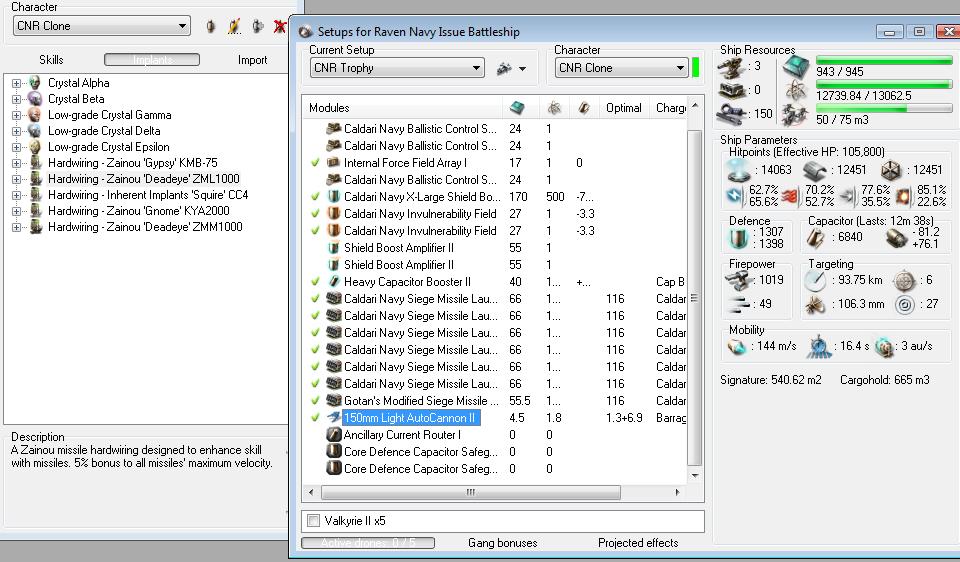
Task: Open the Character dropdown in the Setups window
Action: click(x=621, y=68)
